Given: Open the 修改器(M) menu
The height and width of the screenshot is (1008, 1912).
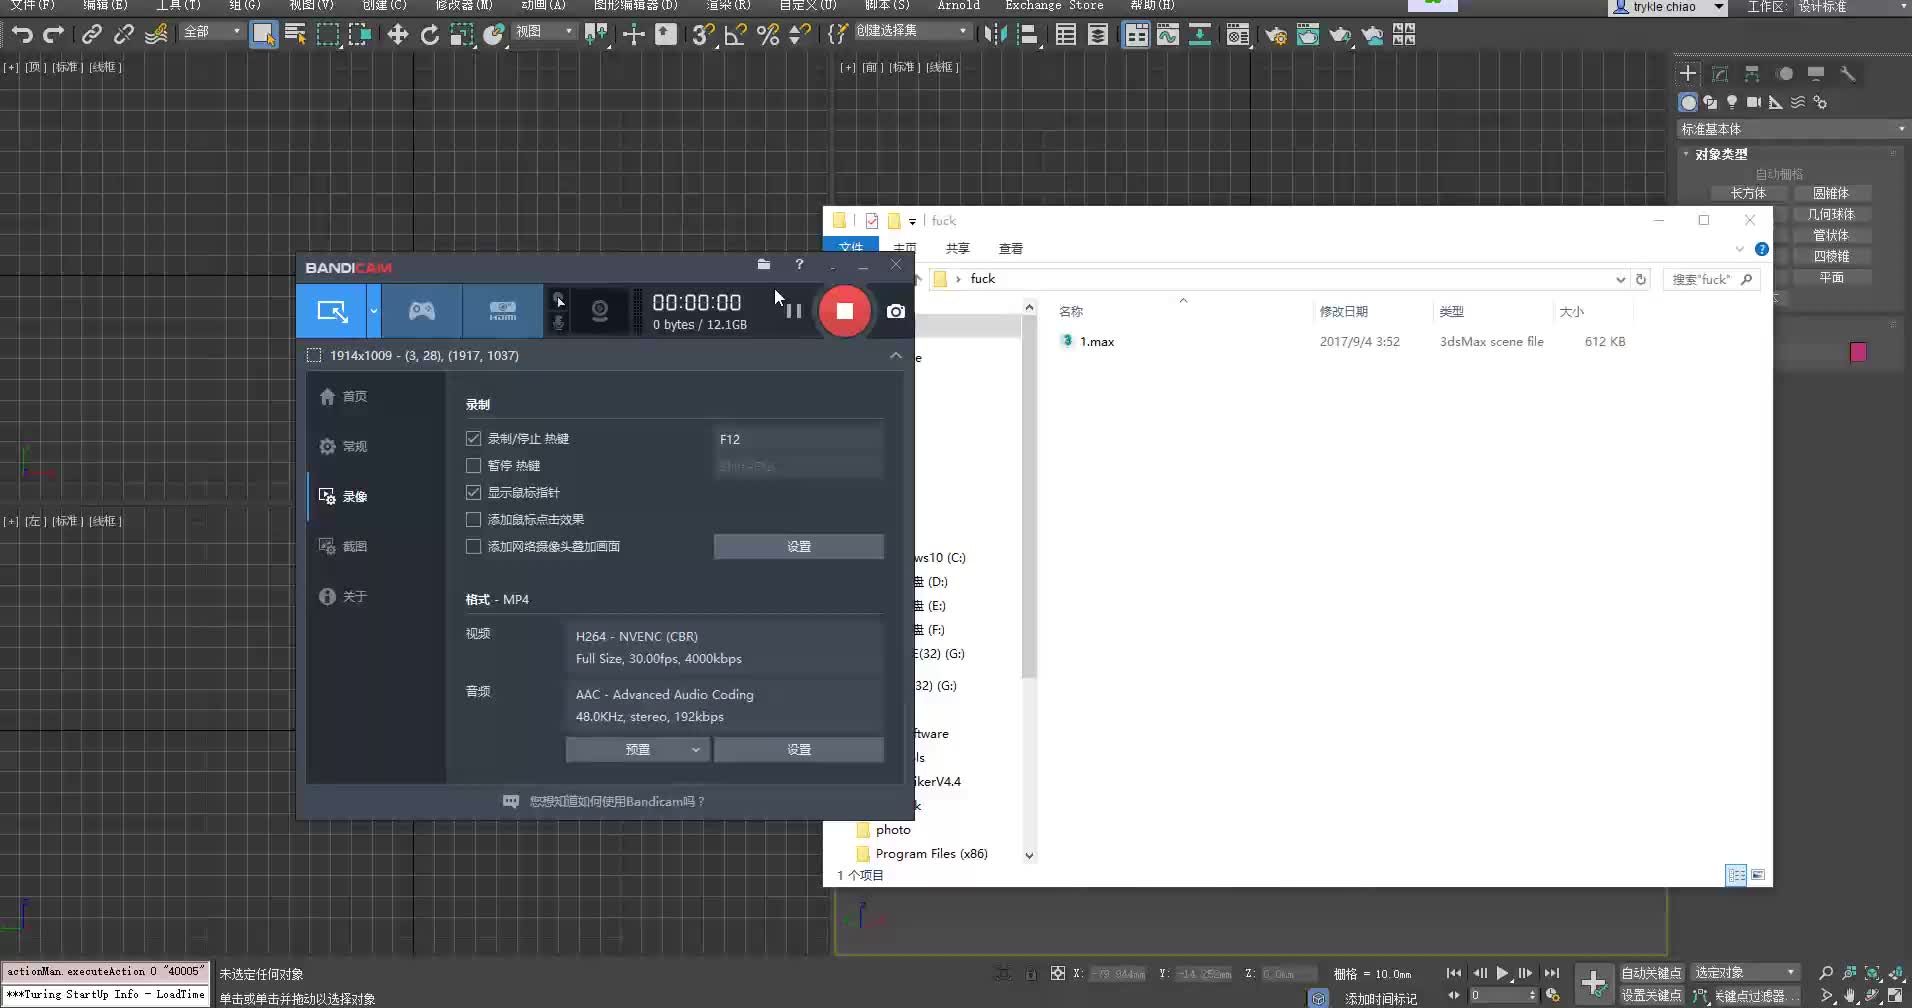Looking at the screenshot, I should pos(462,5).
